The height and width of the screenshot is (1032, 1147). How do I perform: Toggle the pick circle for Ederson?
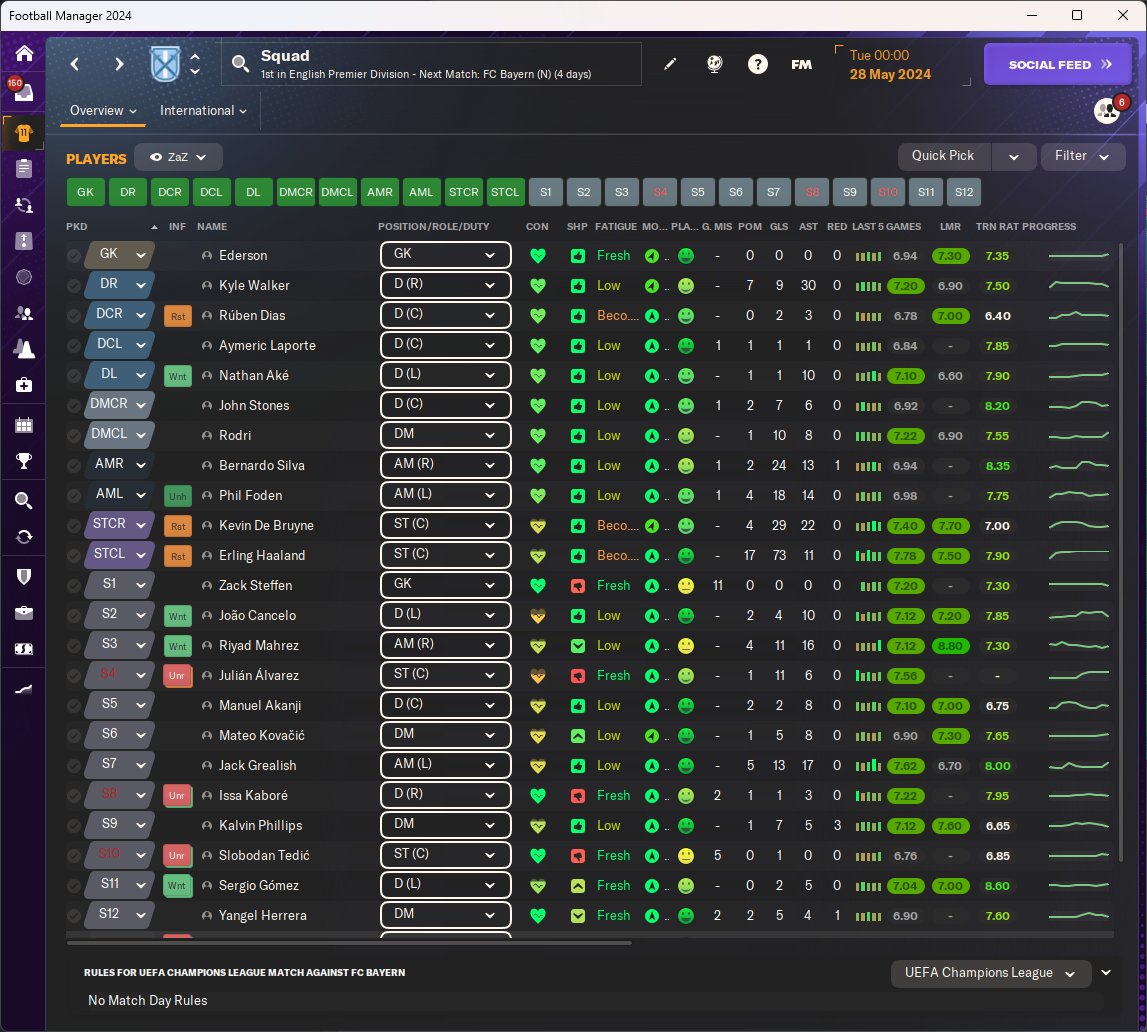click(73, 256)
